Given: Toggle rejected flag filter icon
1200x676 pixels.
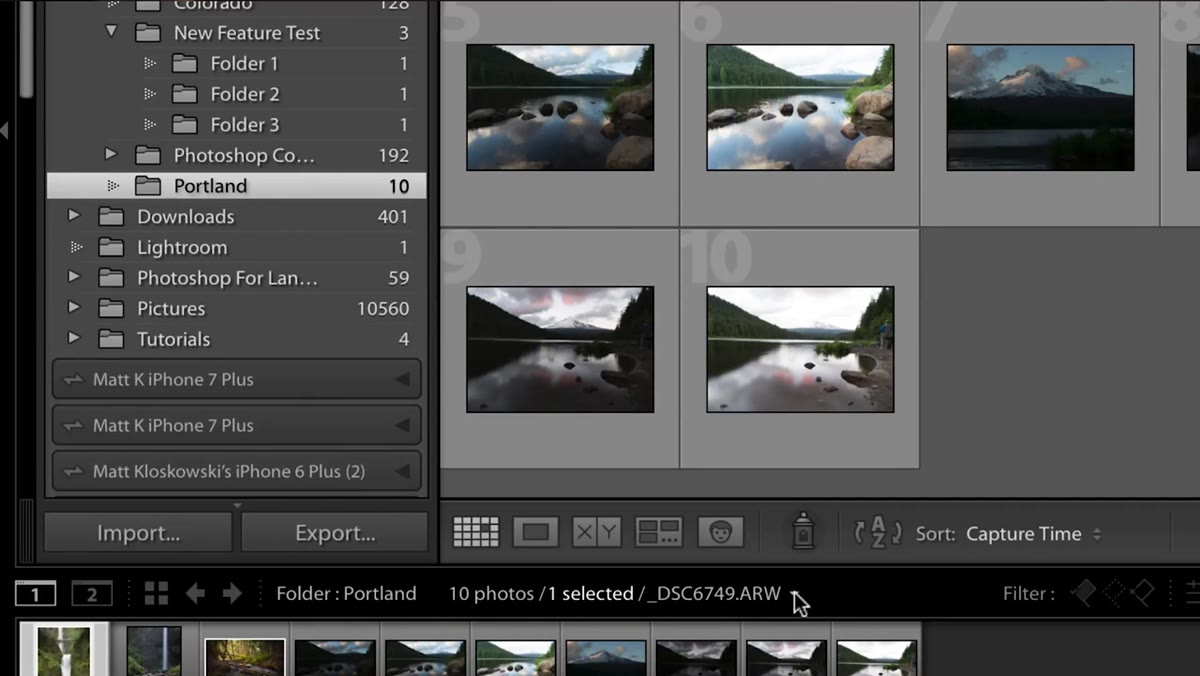Looking at the screenshot, I should 1142,594.
